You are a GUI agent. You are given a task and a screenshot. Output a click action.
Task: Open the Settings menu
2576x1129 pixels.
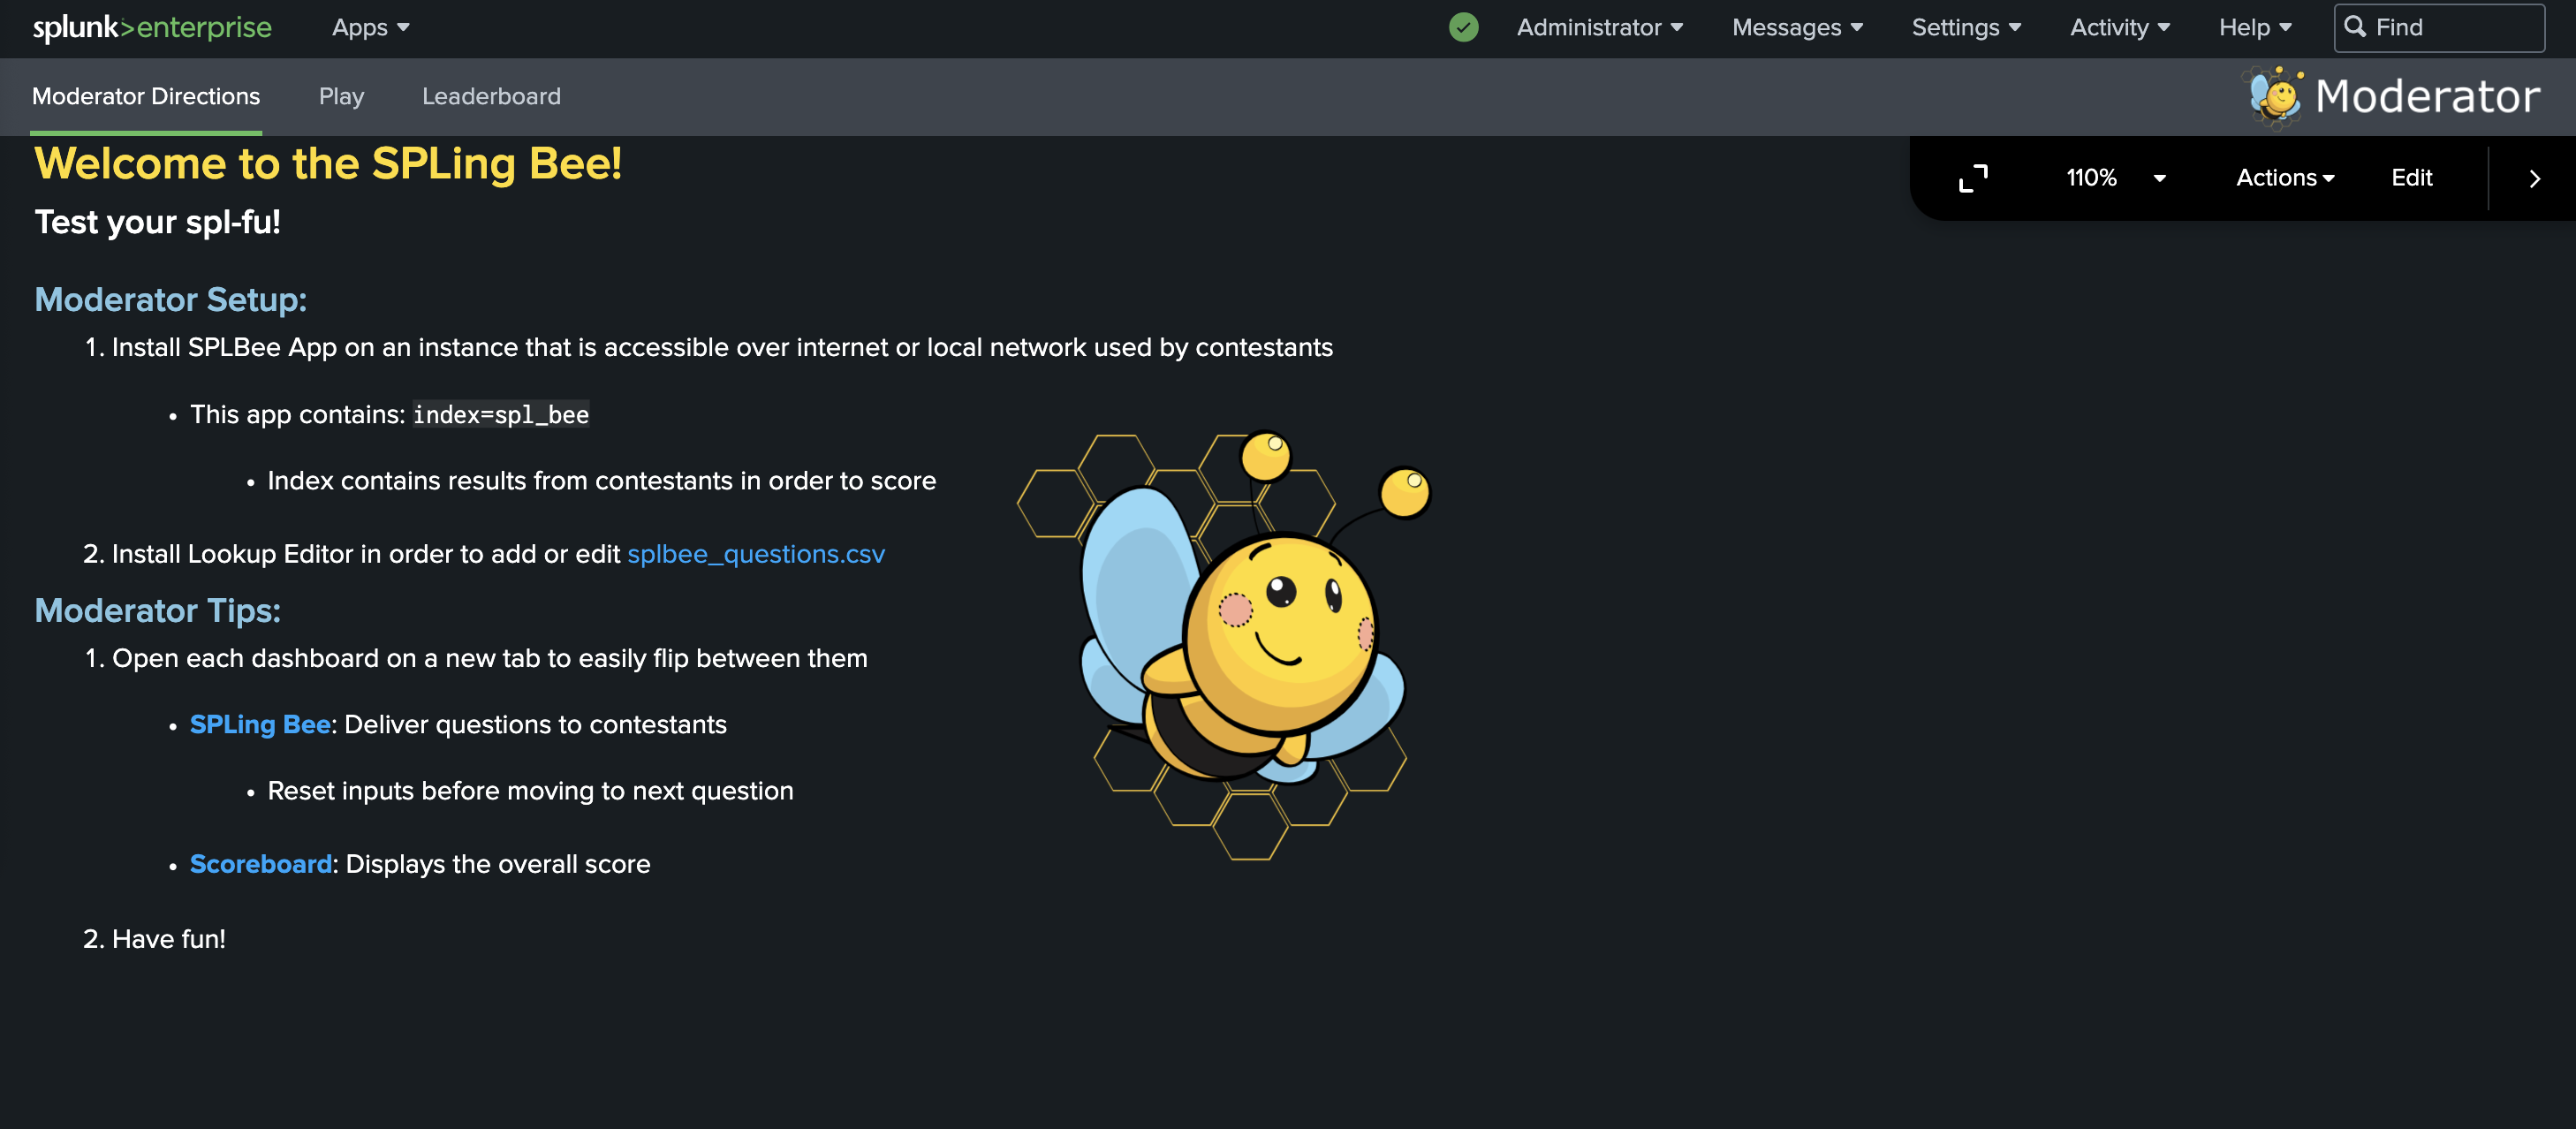(x=1964, y=27)
